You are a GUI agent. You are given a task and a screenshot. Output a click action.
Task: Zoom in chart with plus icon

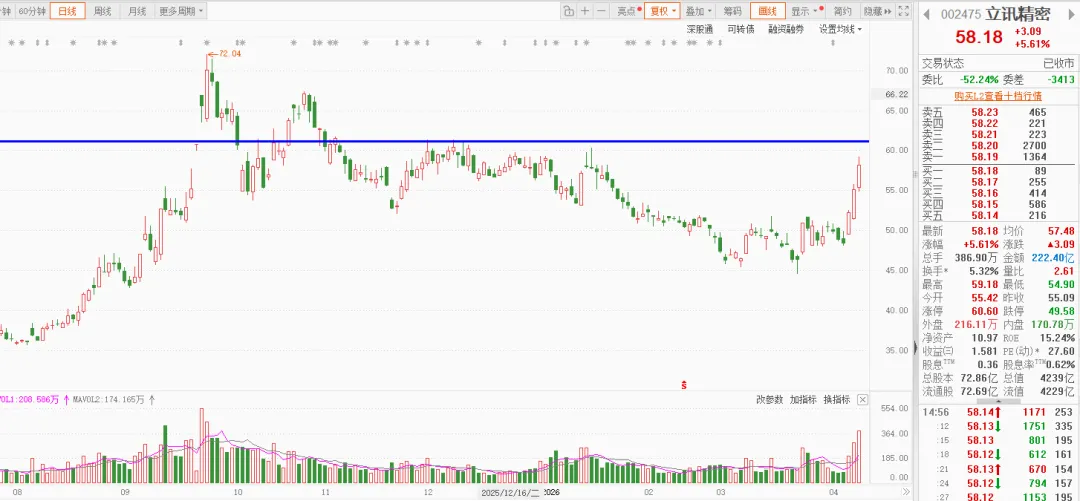pos(585,11)
